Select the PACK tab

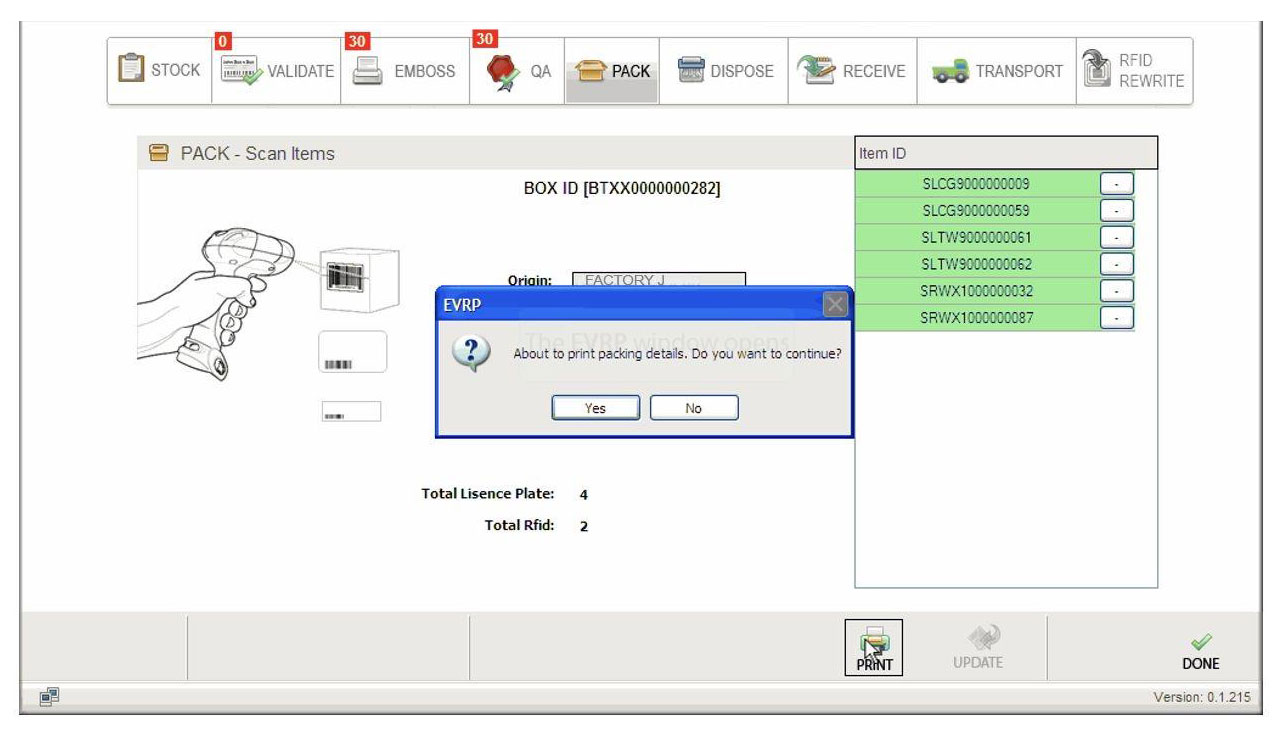[x=612, y=71]
